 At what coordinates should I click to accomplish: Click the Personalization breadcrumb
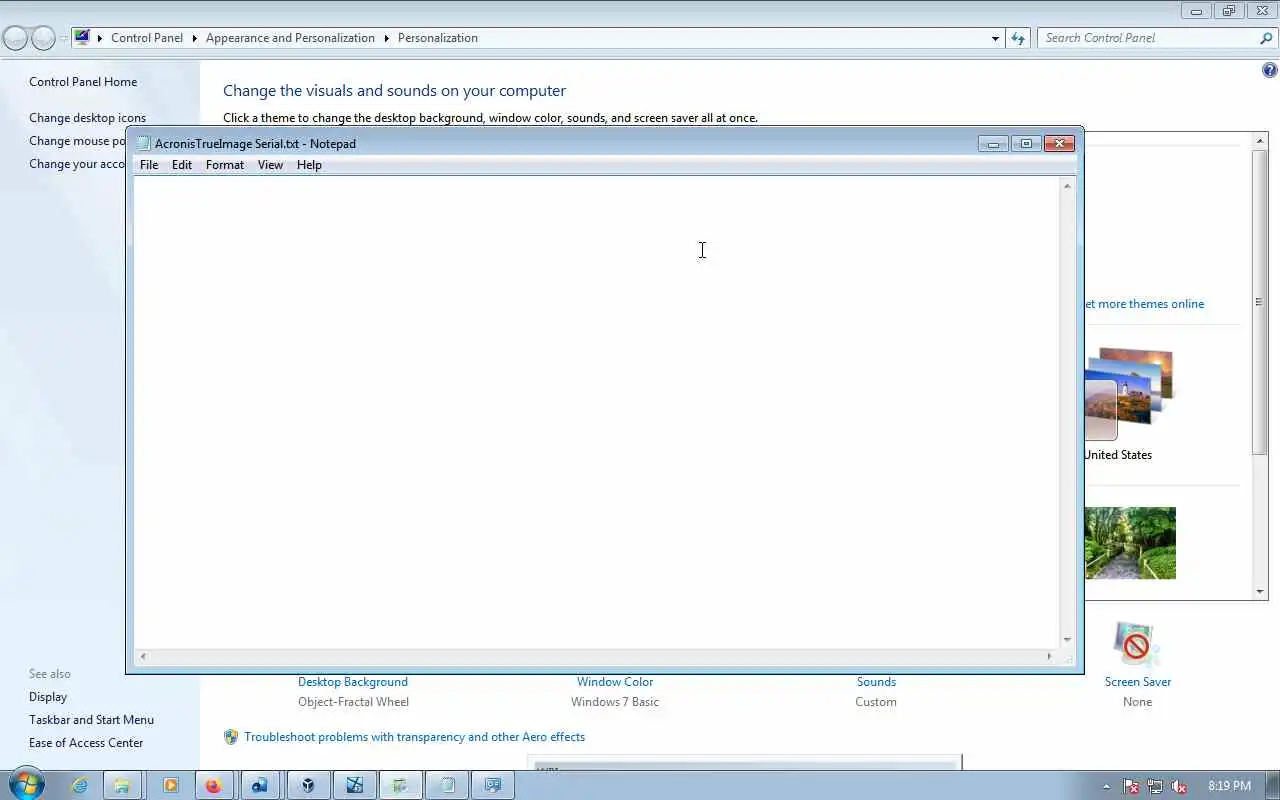(x=438, y=38)
